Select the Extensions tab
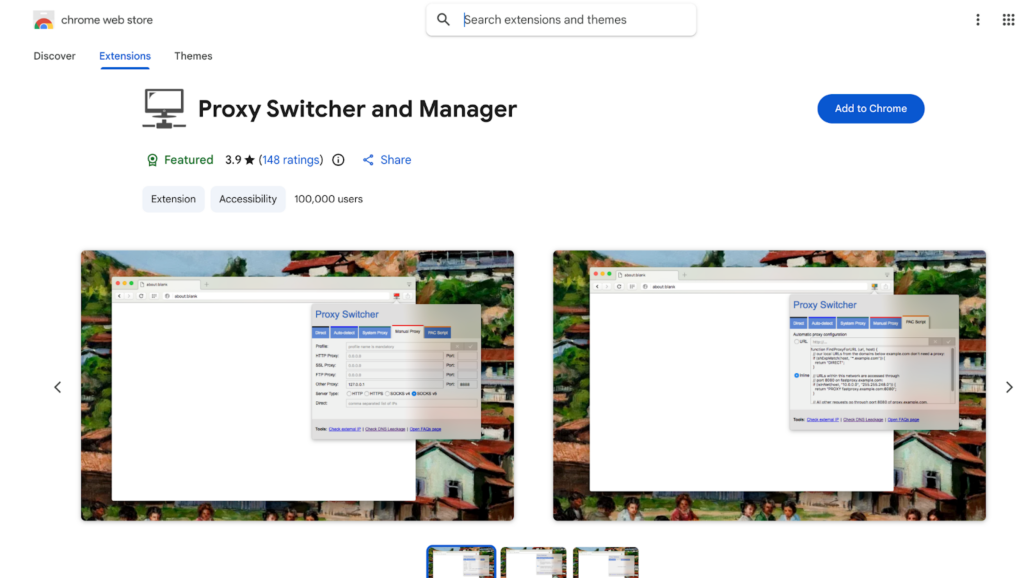1024x578 pixels. (125, 56)
